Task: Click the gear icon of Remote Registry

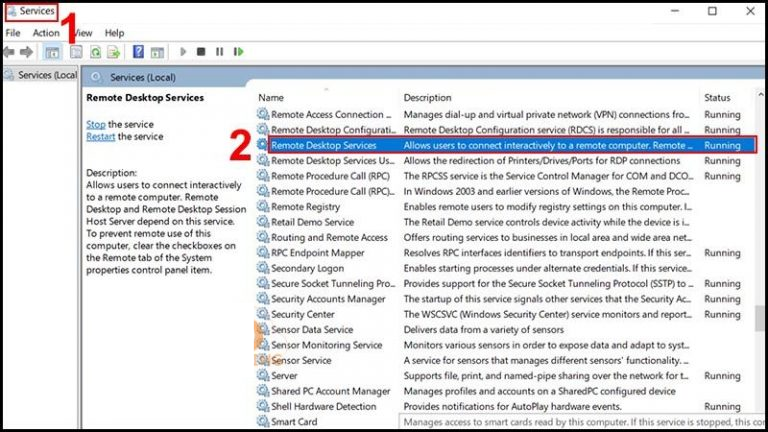Action: point(263,206)
